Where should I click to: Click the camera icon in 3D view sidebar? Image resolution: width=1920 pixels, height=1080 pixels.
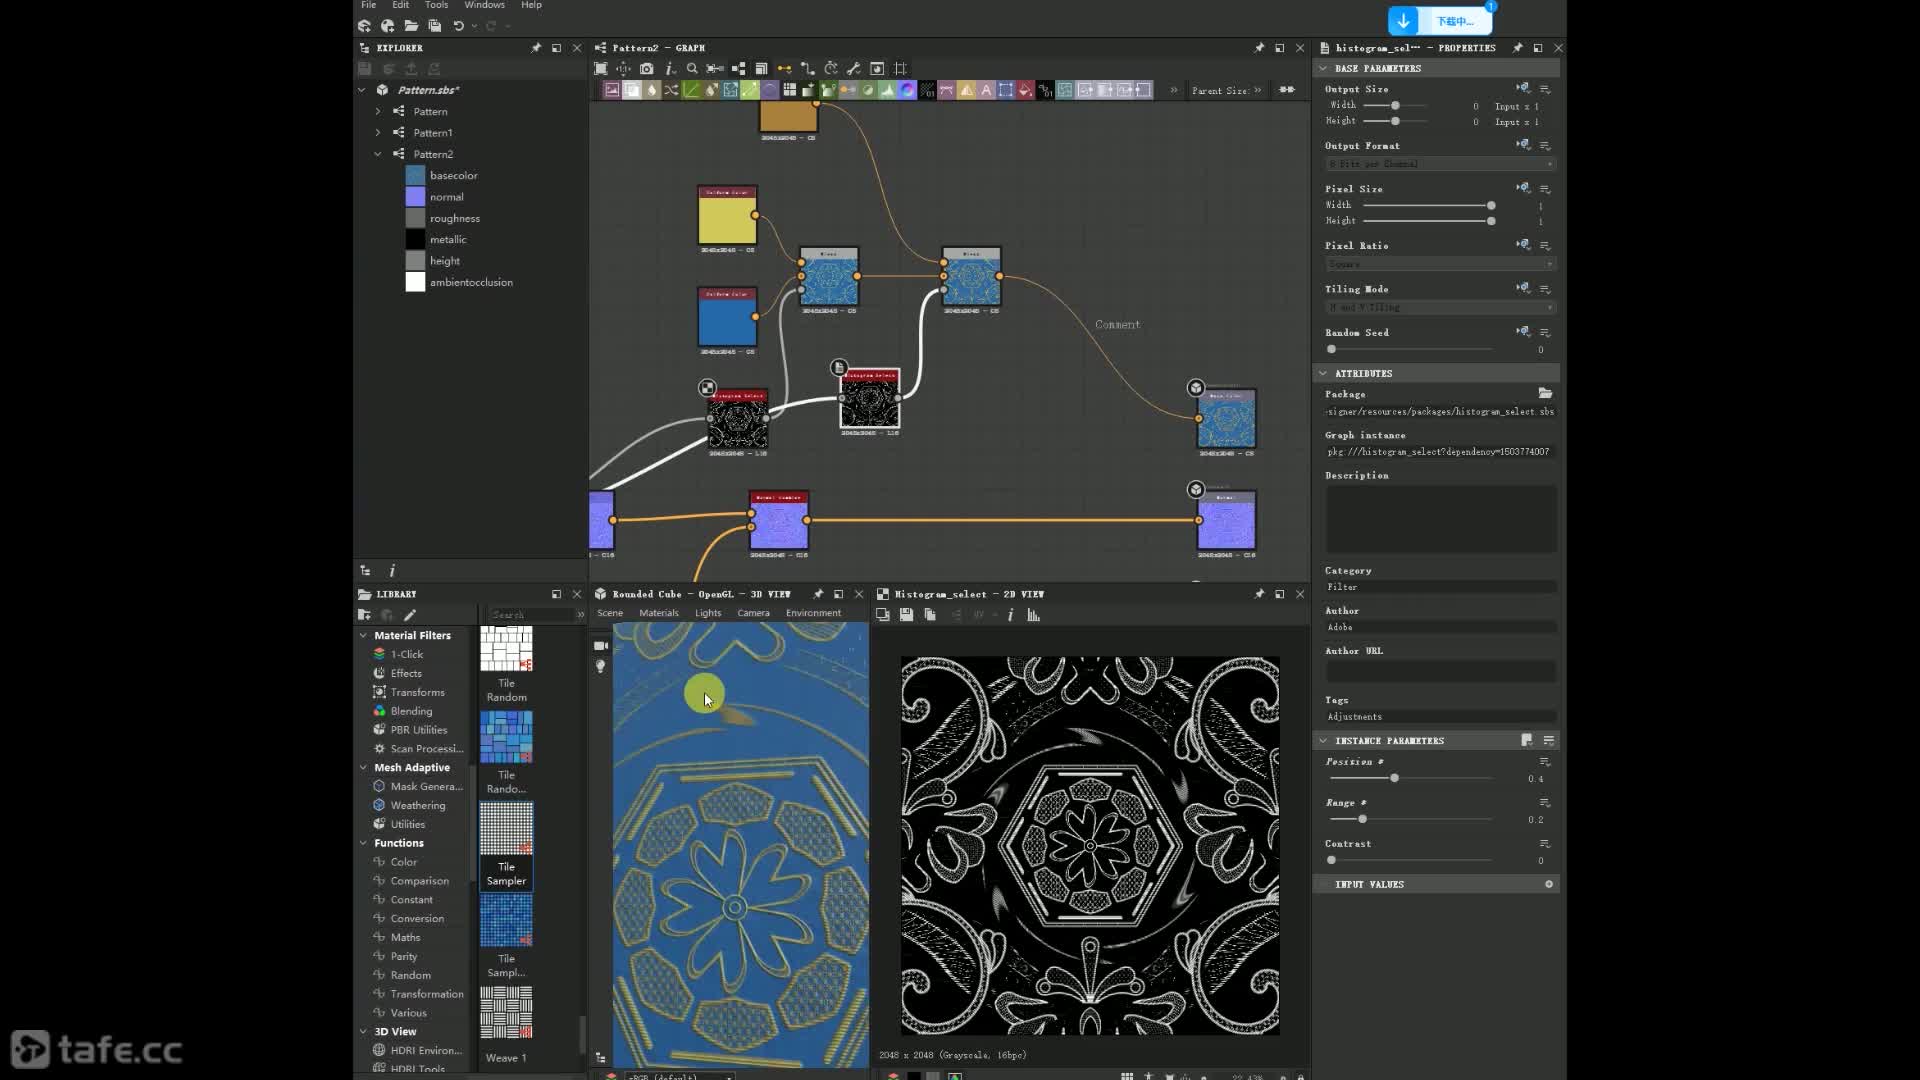tap(601, 646)
